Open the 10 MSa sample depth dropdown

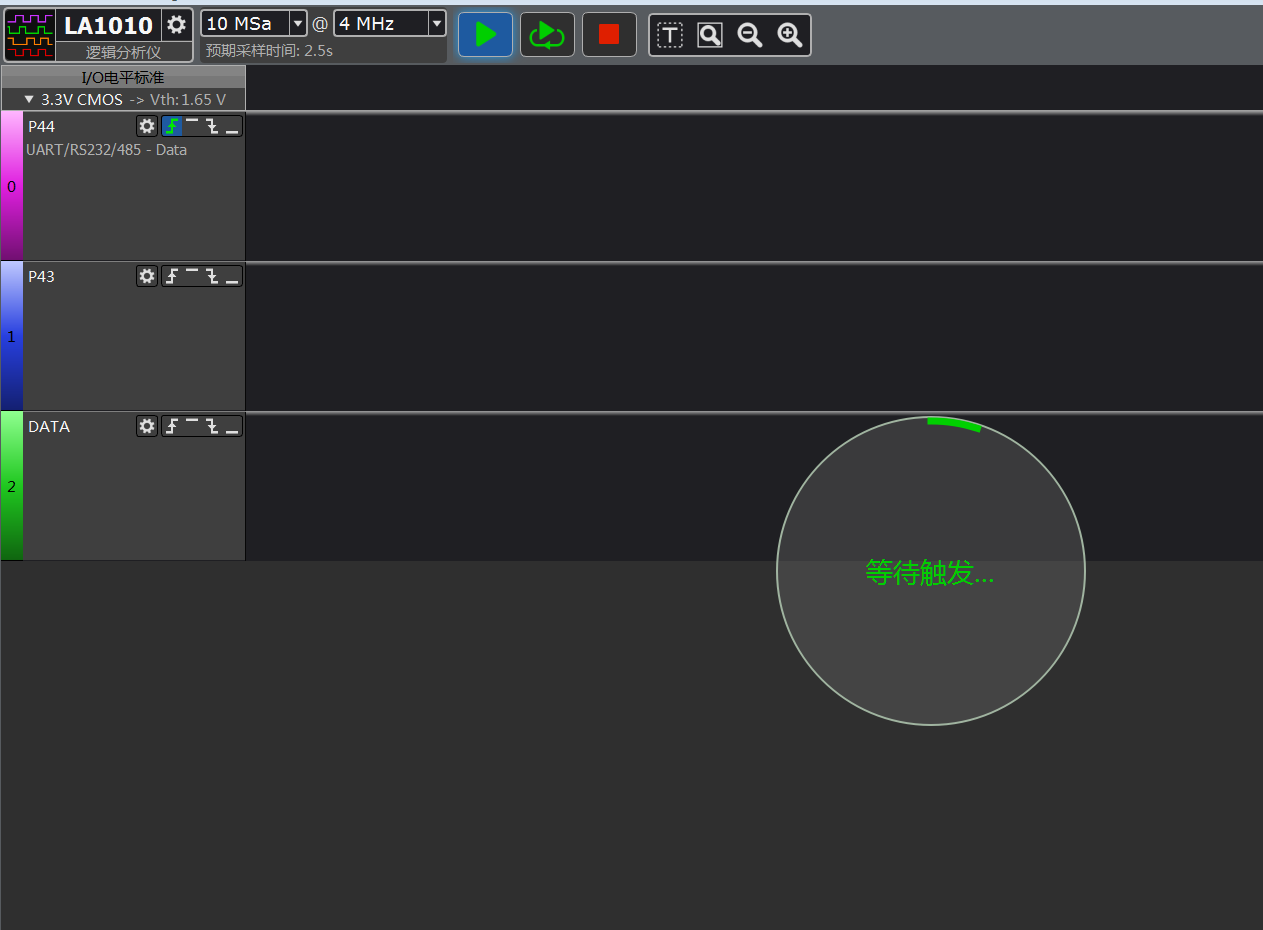coord(298,24)
